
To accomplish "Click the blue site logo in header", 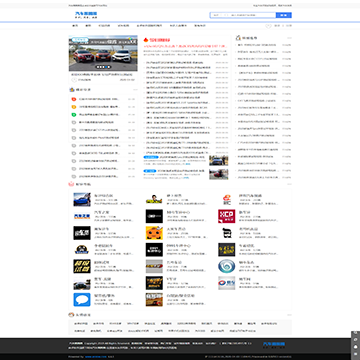I will [86, 15].
